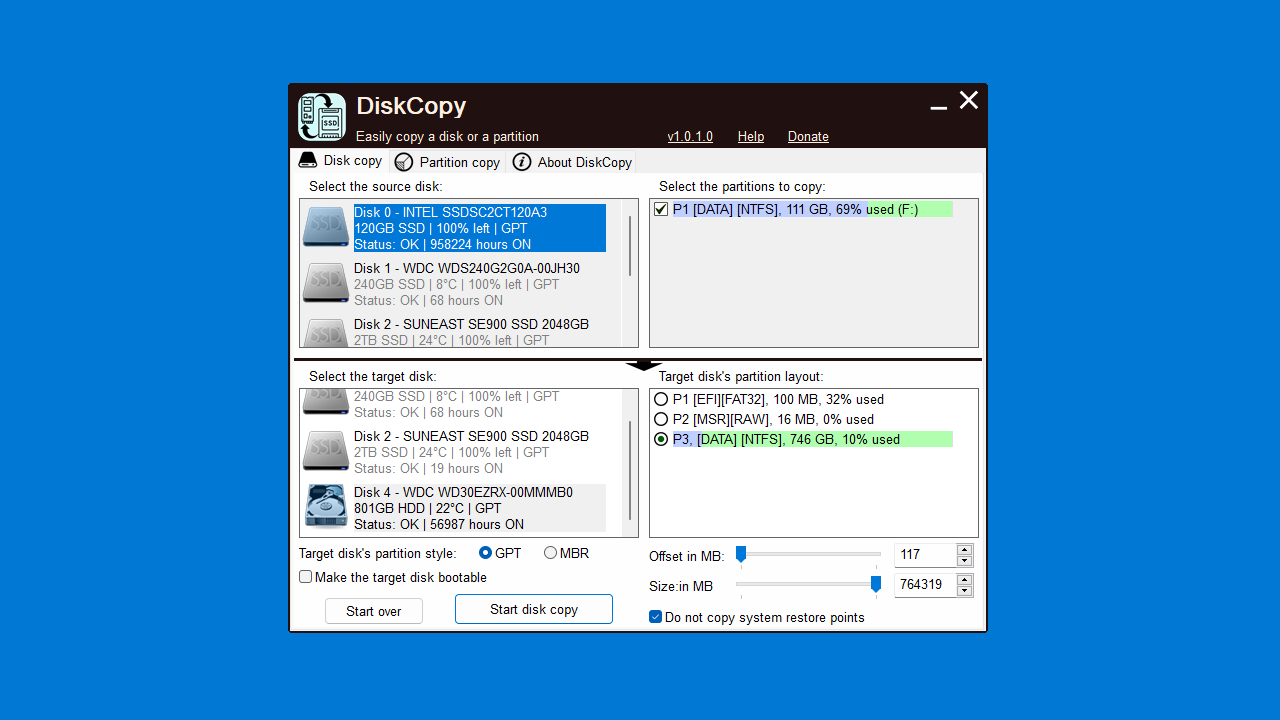Select P1 [EFI][FAT32] 100 MB radio button
Viewport: 1280px width, 720px height.
[x=661, y=399]
